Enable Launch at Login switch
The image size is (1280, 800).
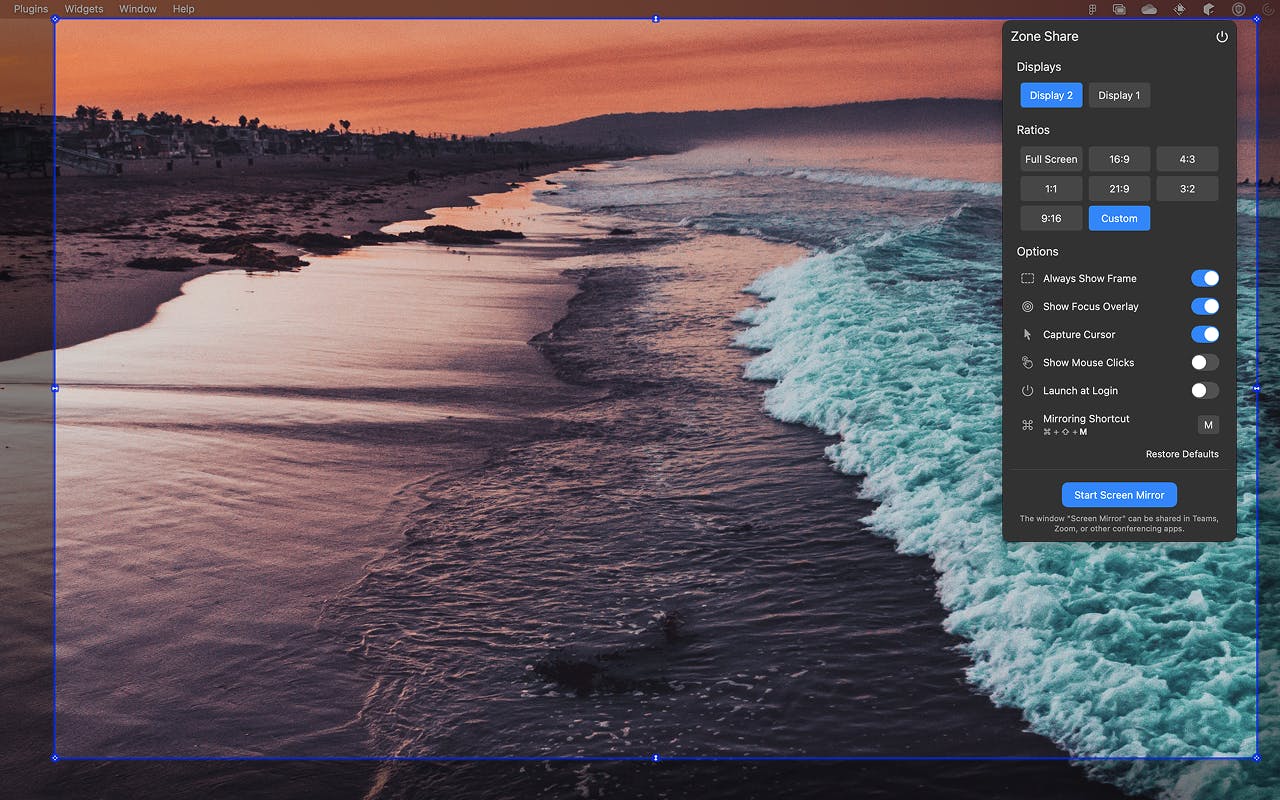tap(1205, 390)
